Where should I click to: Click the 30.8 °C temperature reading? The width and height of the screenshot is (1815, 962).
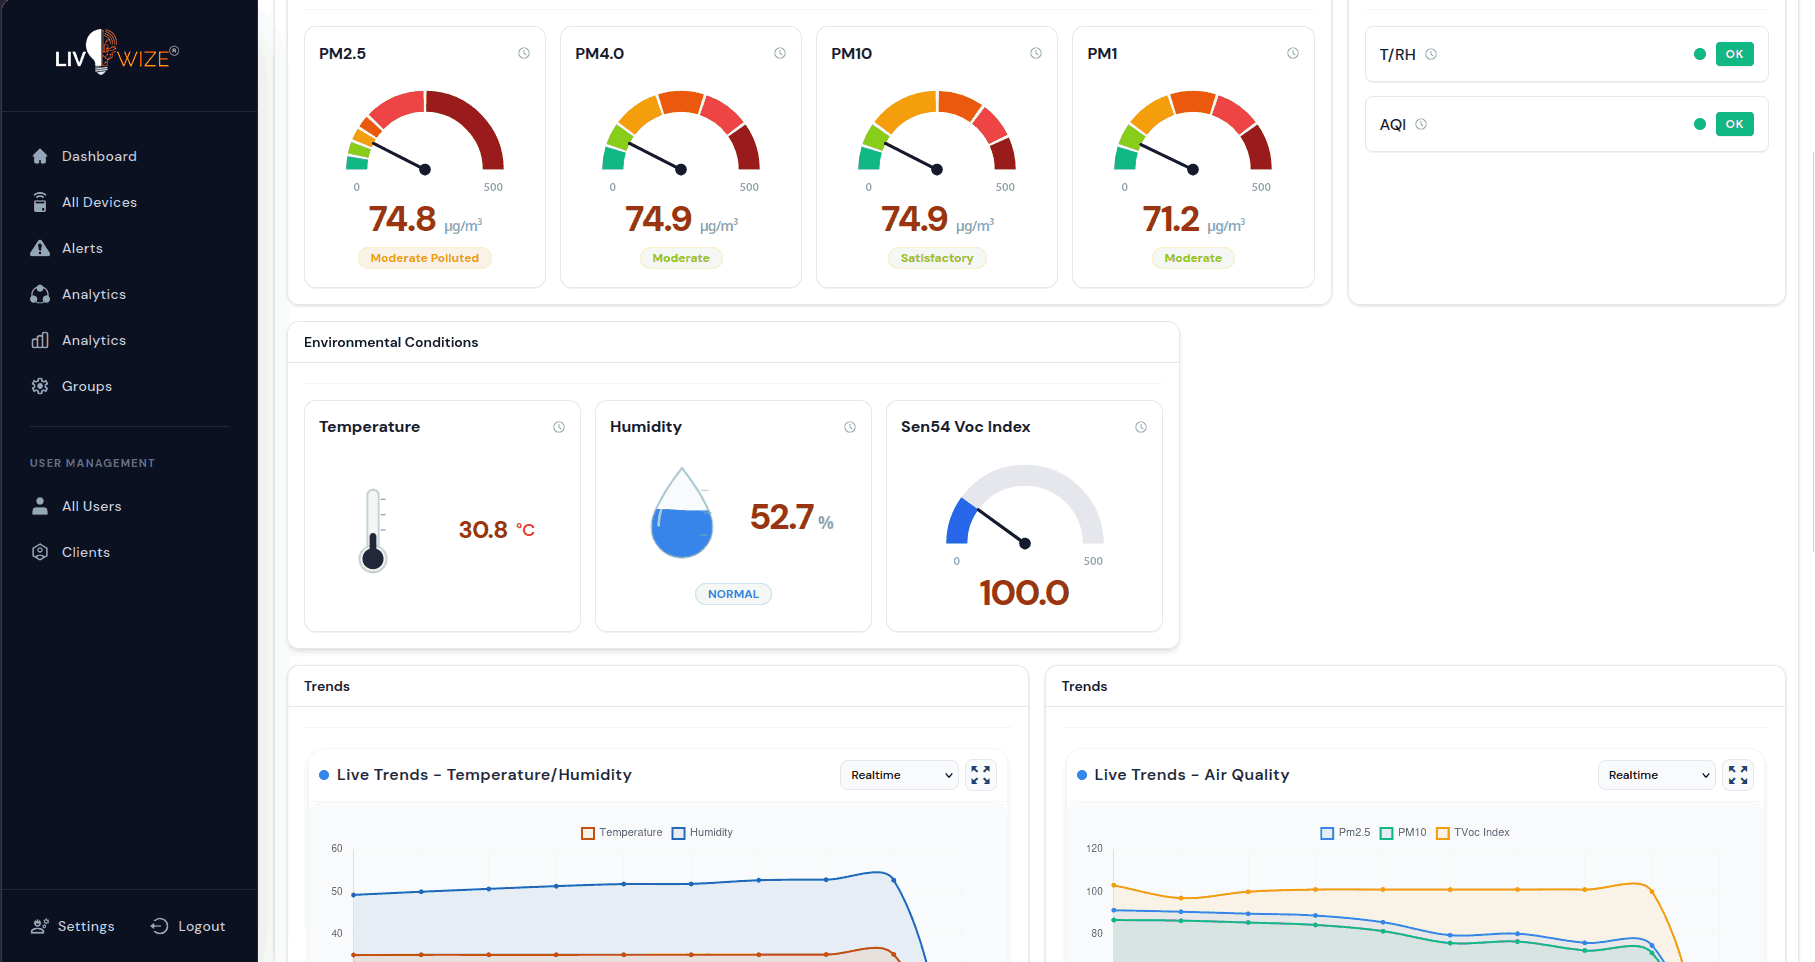click(497, 530)
